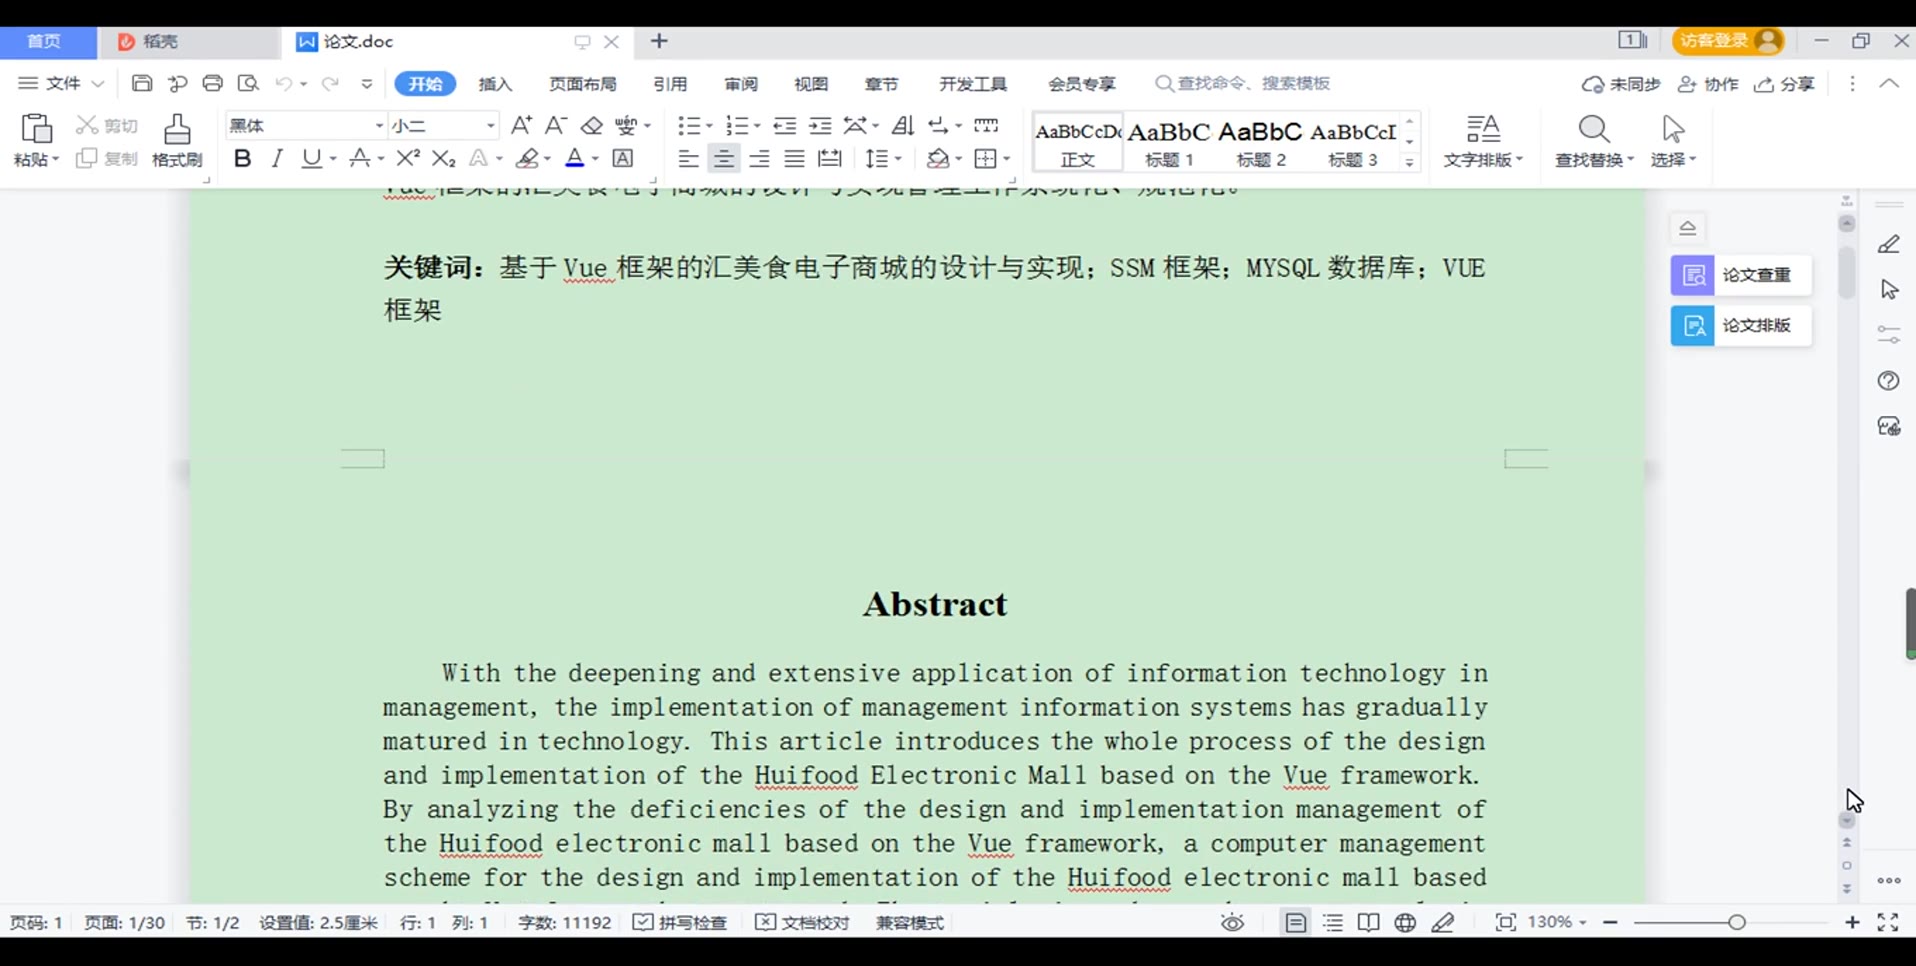Image resolution: width=1916 pixels, height=966 pixels.
Task: Toggle Superscript formatting
Action: click(408, 158)
